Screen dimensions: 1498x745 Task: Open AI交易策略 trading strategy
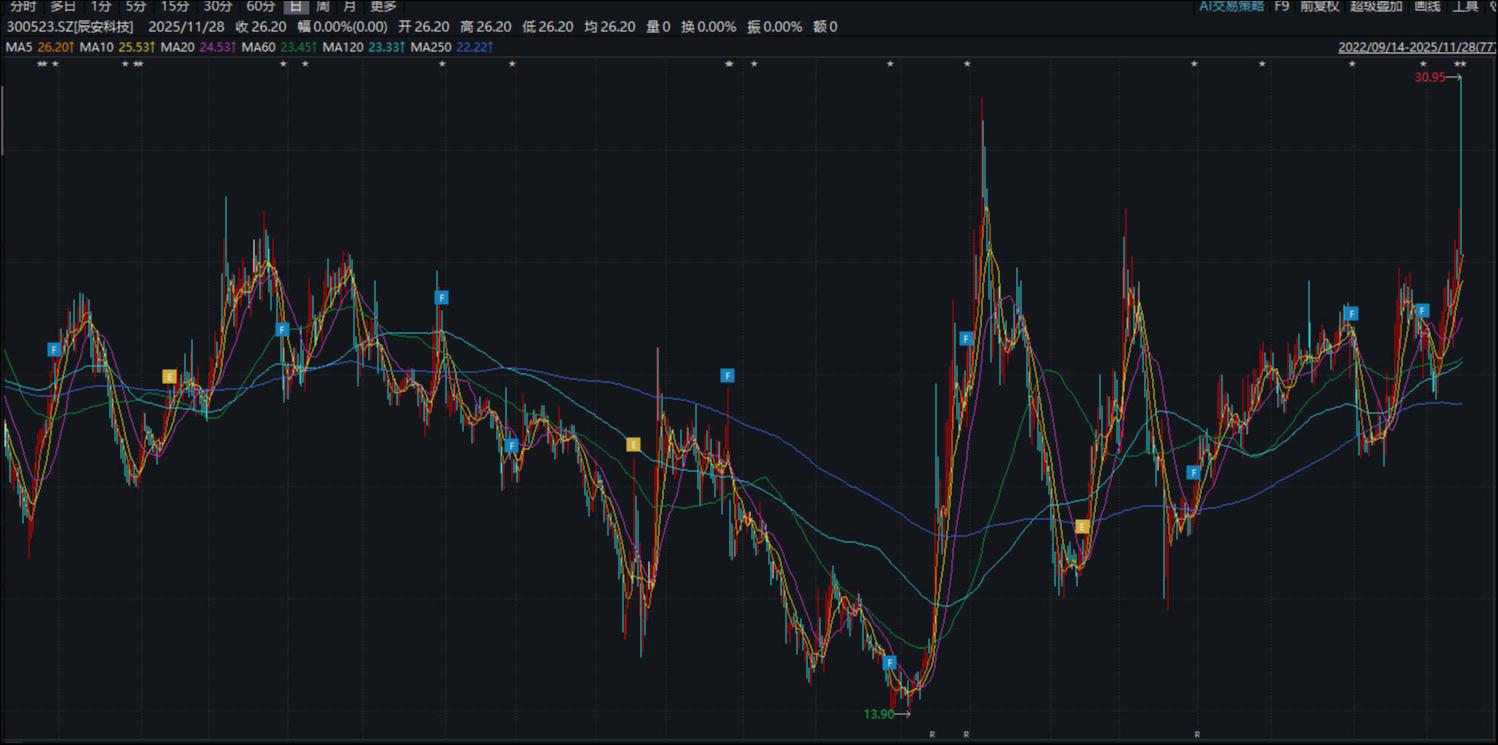pyautogui.click(x=1231, y=6)
